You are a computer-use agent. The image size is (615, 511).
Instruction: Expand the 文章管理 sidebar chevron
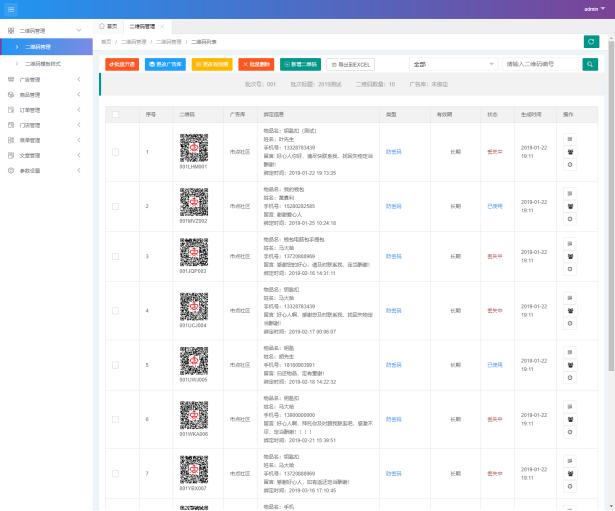click(x=79, y=155)
